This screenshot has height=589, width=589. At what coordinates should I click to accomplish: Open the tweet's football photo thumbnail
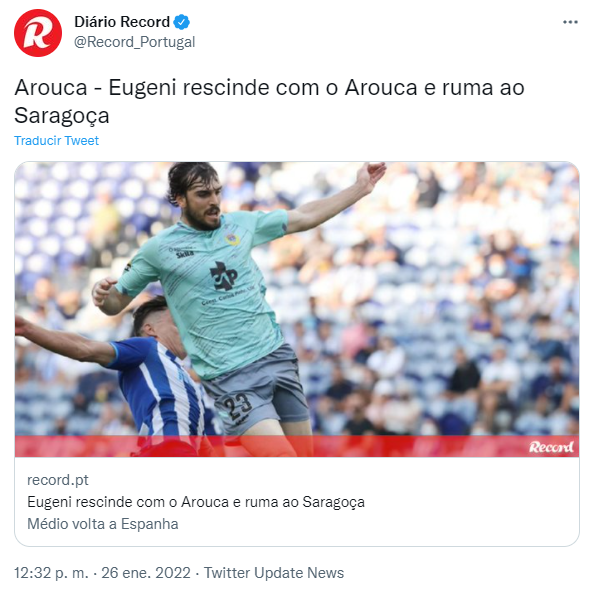(x=297, y=309)
